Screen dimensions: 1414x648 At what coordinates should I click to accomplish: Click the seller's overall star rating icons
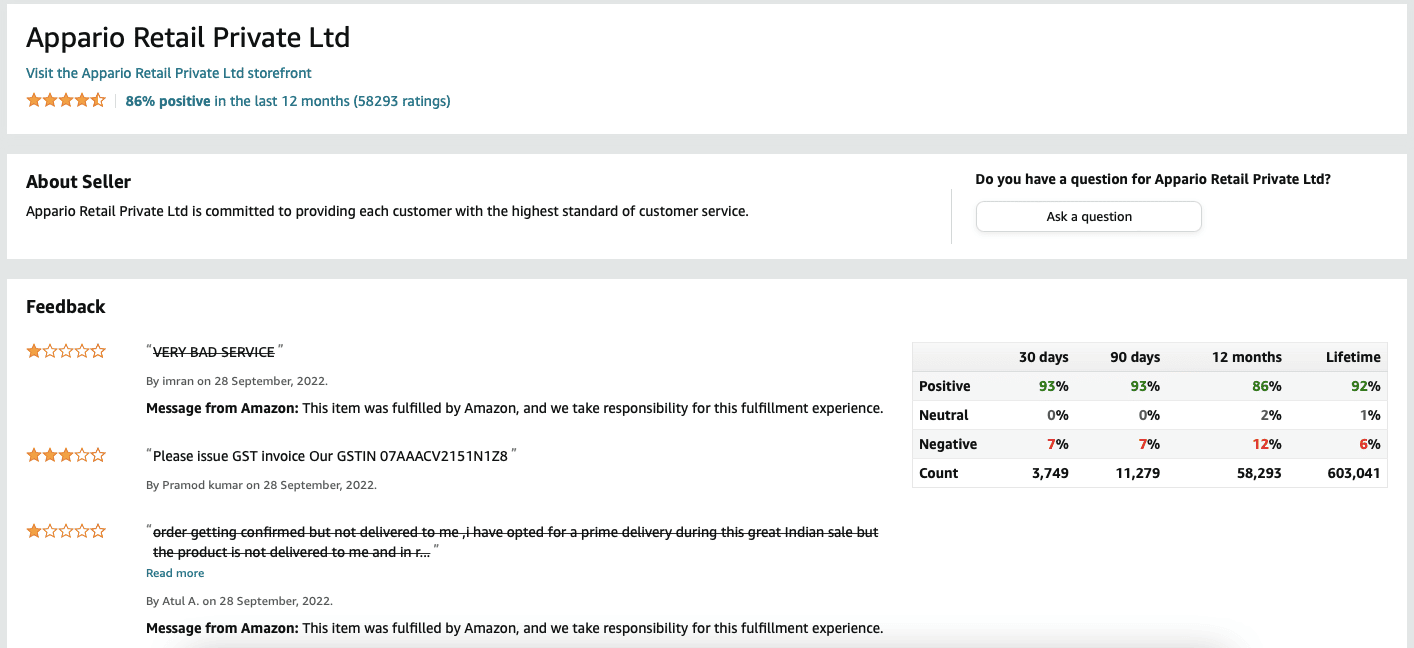click(65, 100)
